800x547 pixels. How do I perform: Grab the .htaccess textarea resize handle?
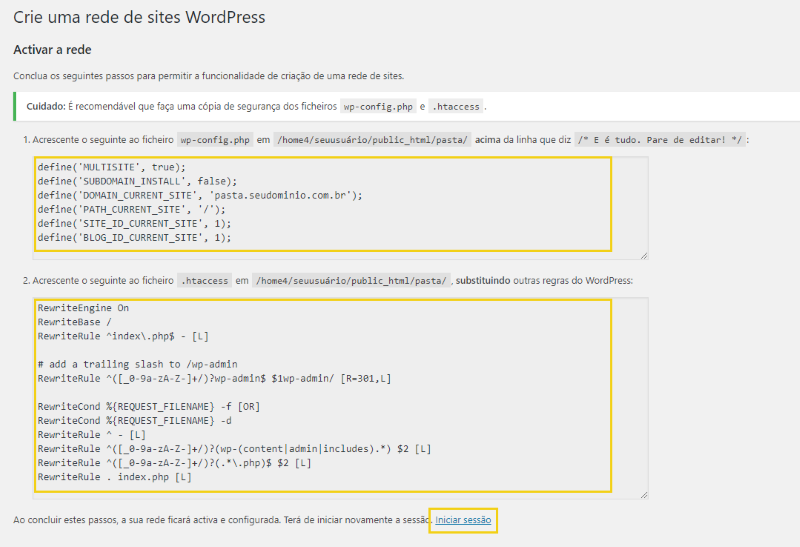click(x=644, y=495)
